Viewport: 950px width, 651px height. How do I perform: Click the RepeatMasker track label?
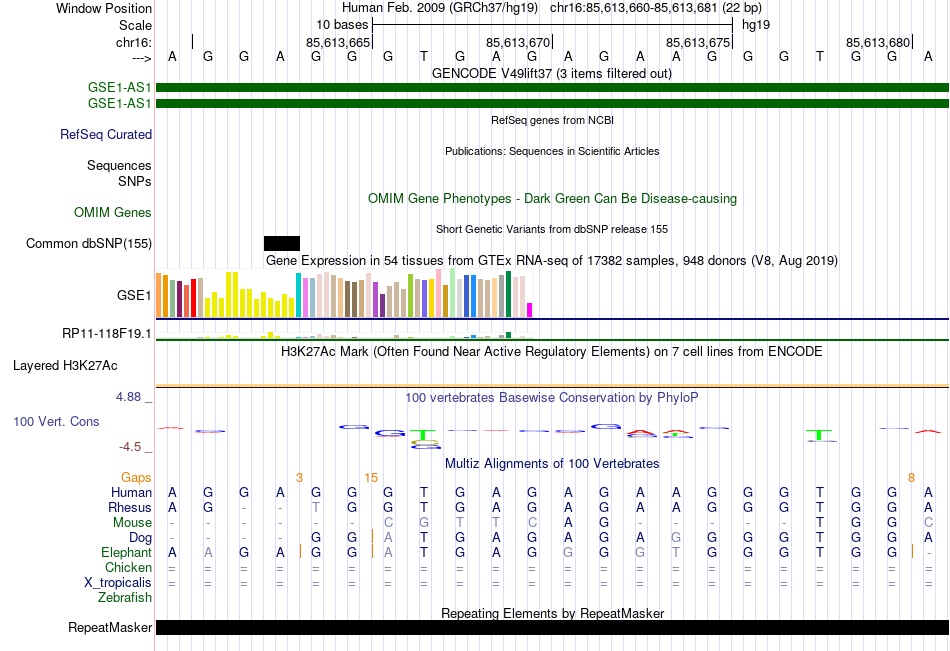tap(110, 628)
